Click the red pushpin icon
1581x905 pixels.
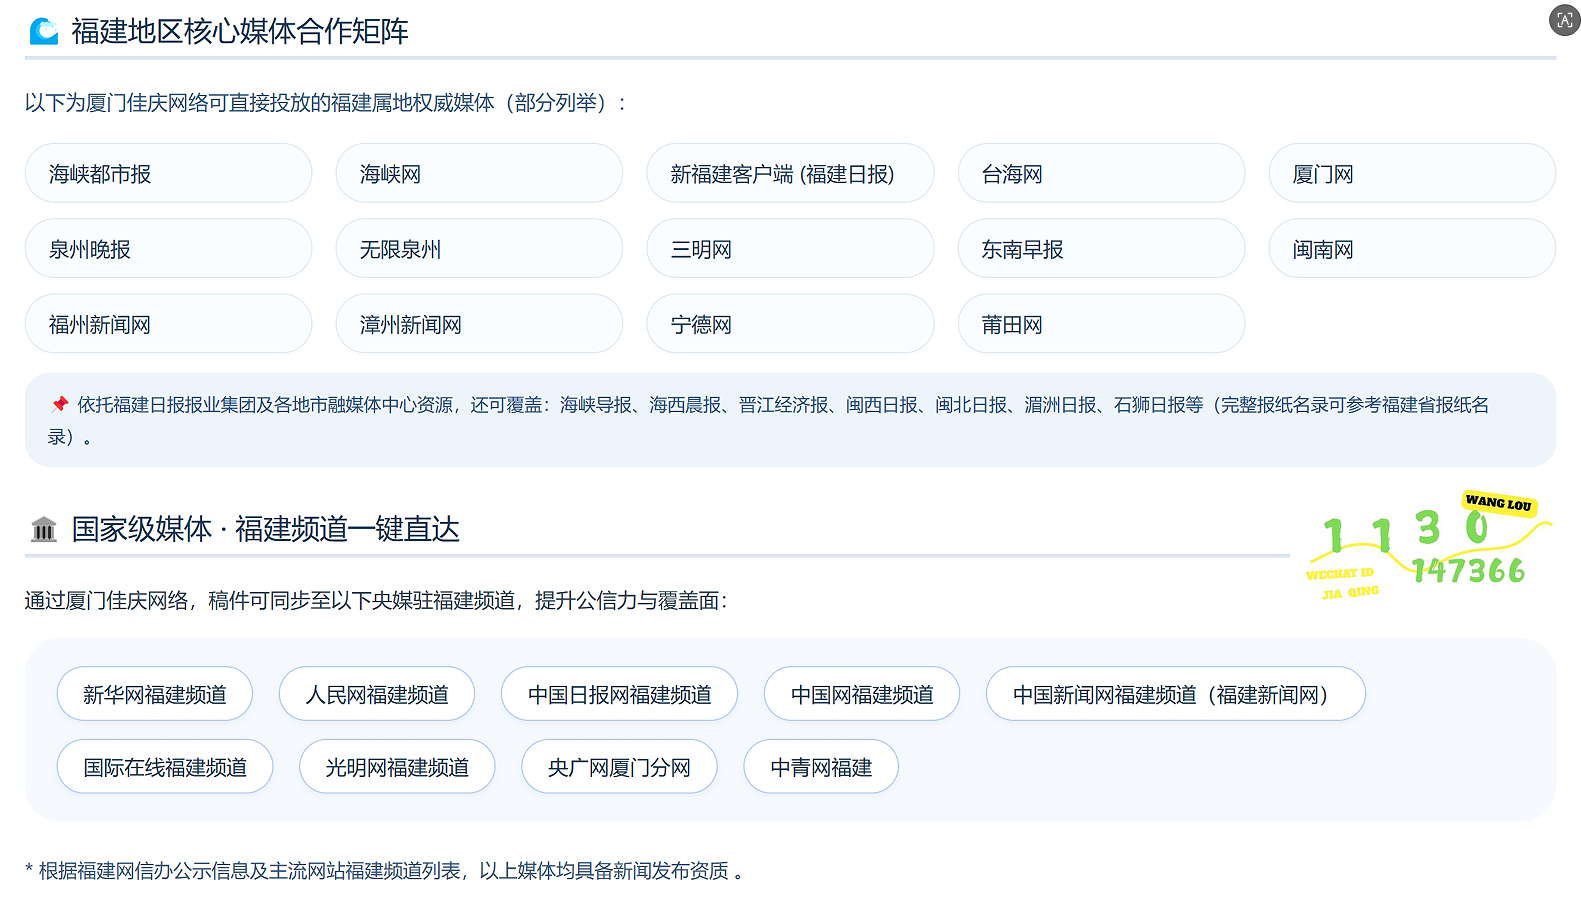coord(60,405)
